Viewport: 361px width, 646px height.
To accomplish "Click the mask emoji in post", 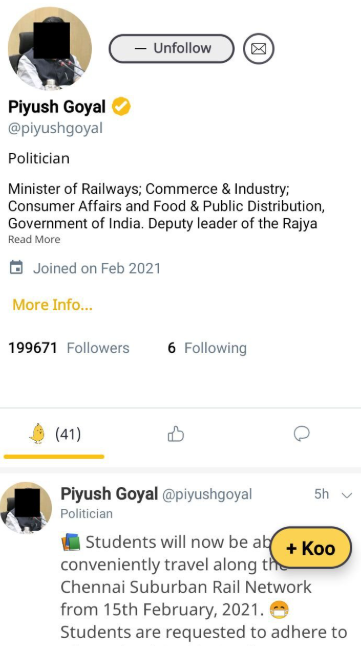I will 279,609.
